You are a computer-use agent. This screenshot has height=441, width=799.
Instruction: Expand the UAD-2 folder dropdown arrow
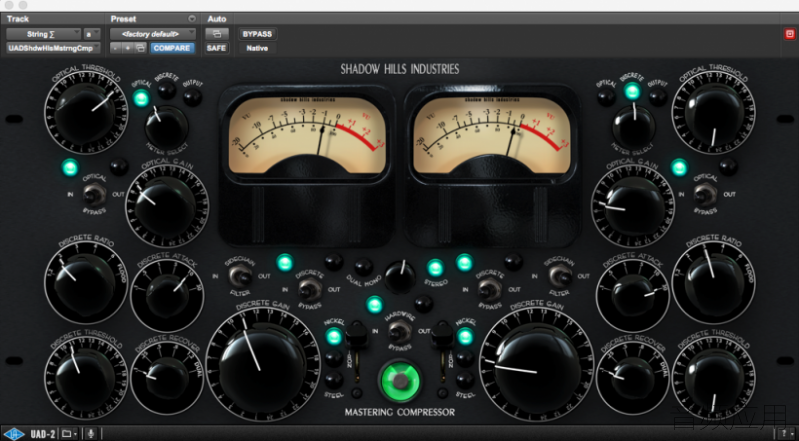75,434
